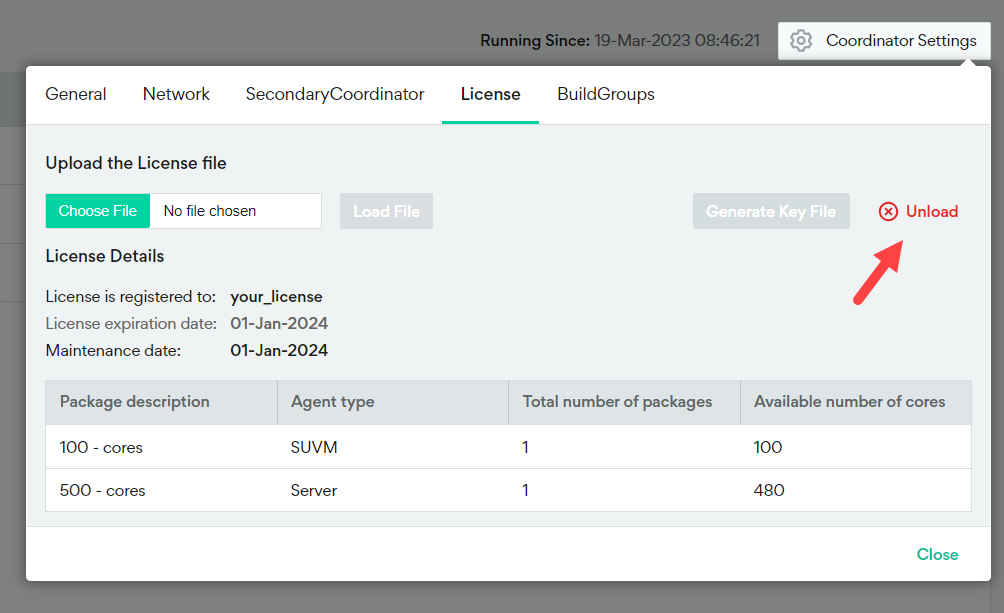Open the Network tab
Image resolution: width=1004 pixels, height=613 pixels.
tap(176, 94)
